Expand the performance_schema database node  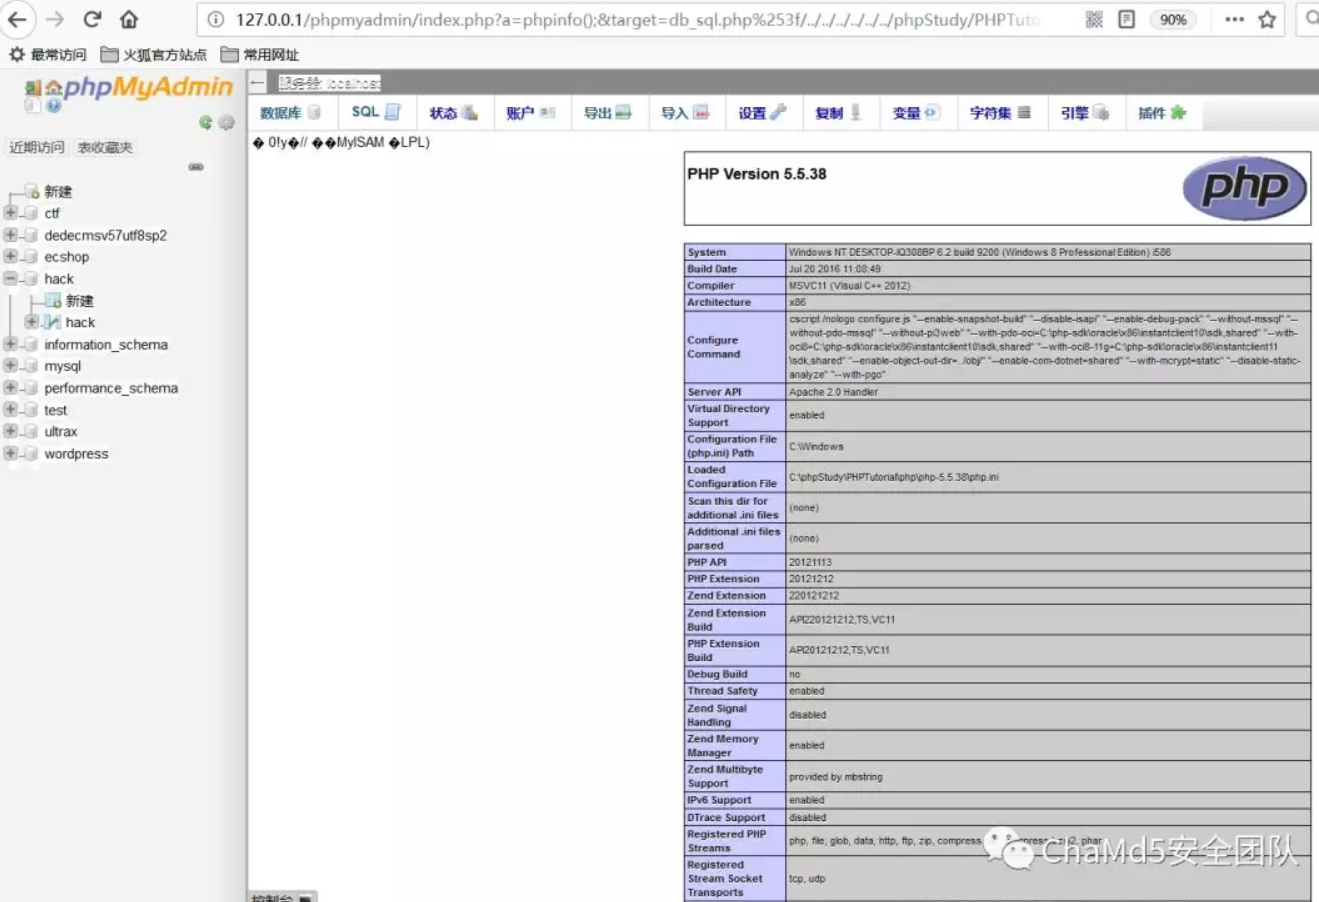(10, 388)
